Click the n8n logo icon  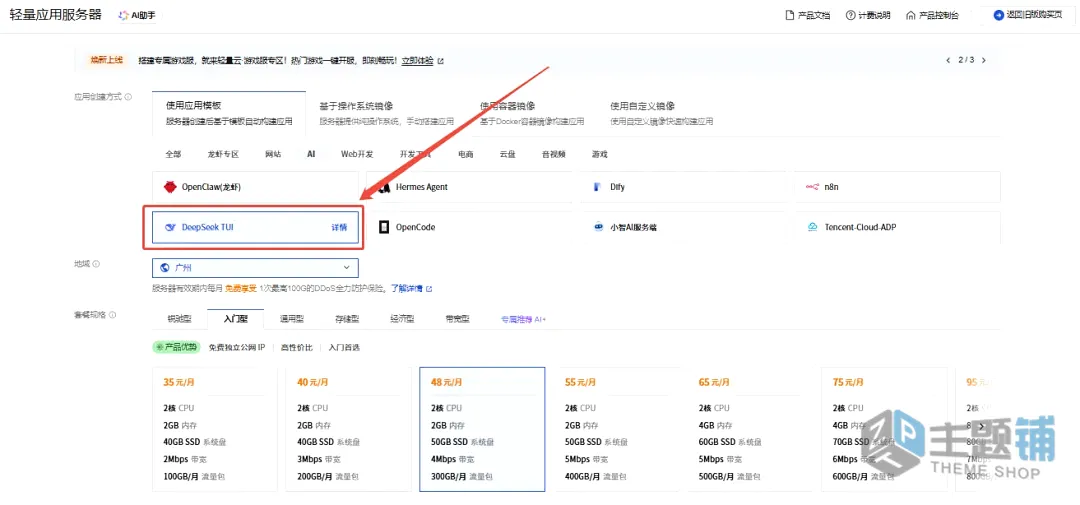(x=812, y=187)
